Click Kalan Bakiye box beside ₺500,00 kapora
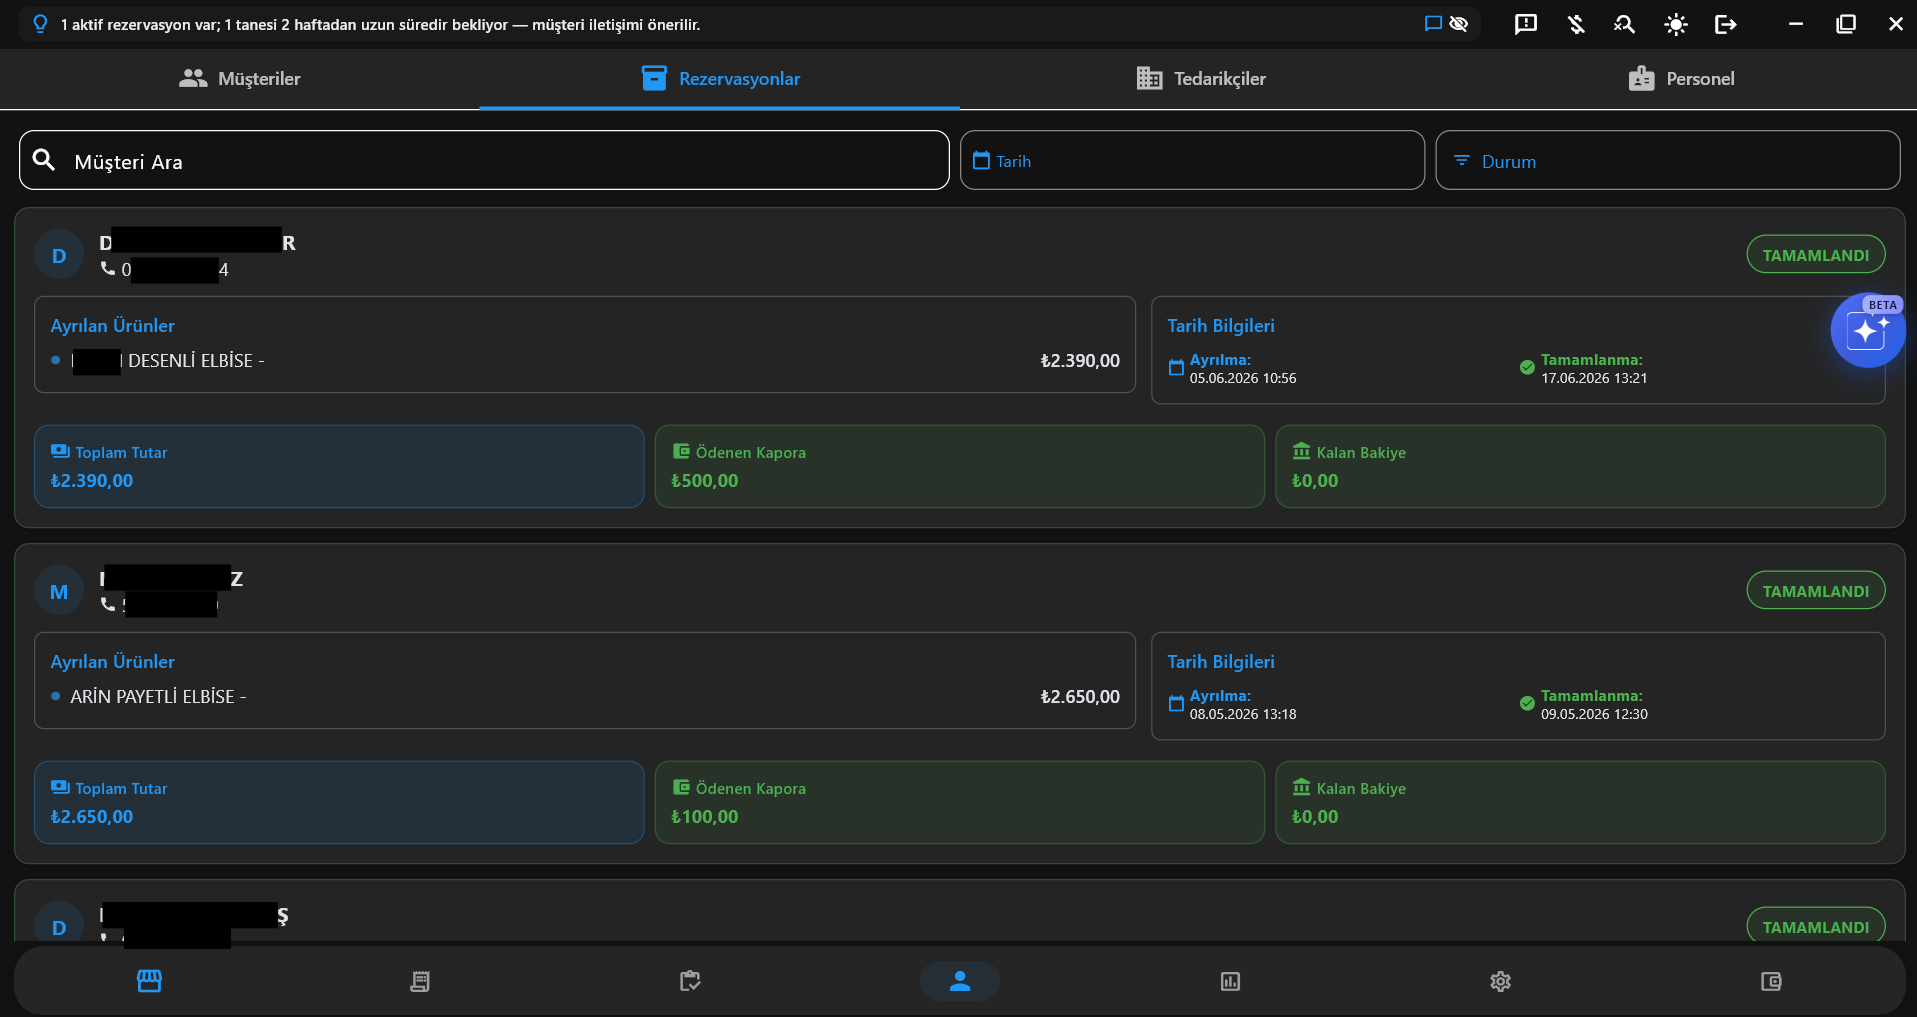 pos(1580,466)
